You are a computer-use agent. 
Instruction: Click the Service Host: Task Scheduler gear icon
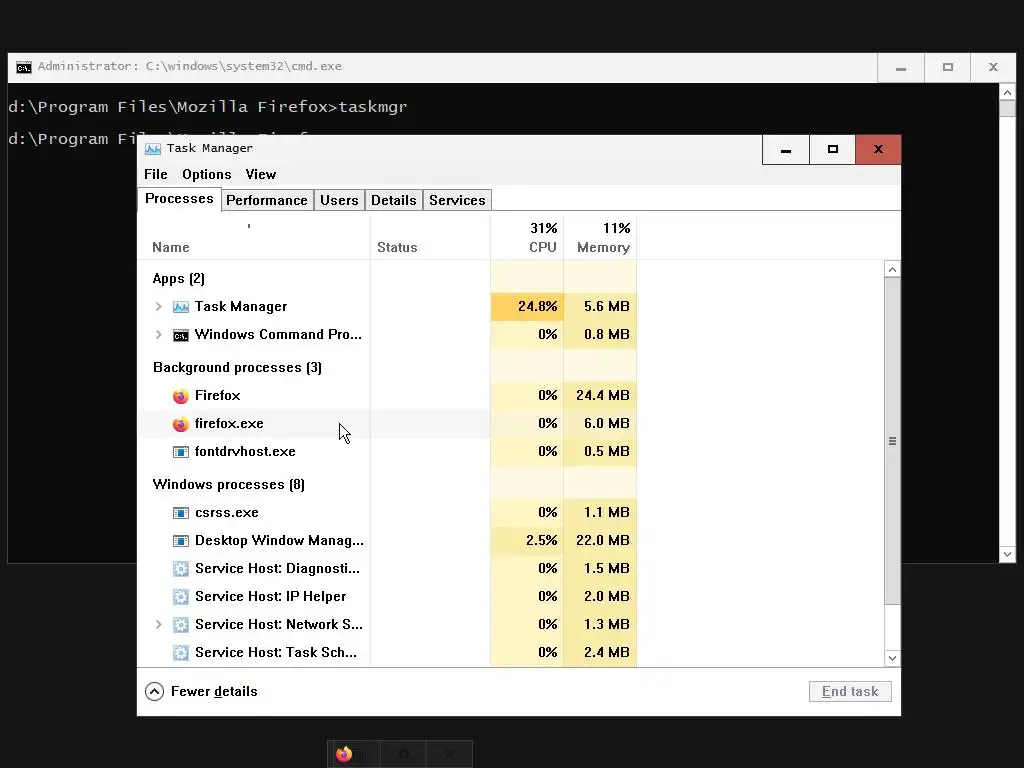[x=181, y=652]
